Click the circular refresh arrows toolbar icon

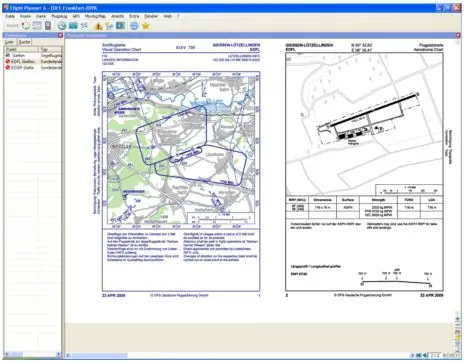click(26, 26)
